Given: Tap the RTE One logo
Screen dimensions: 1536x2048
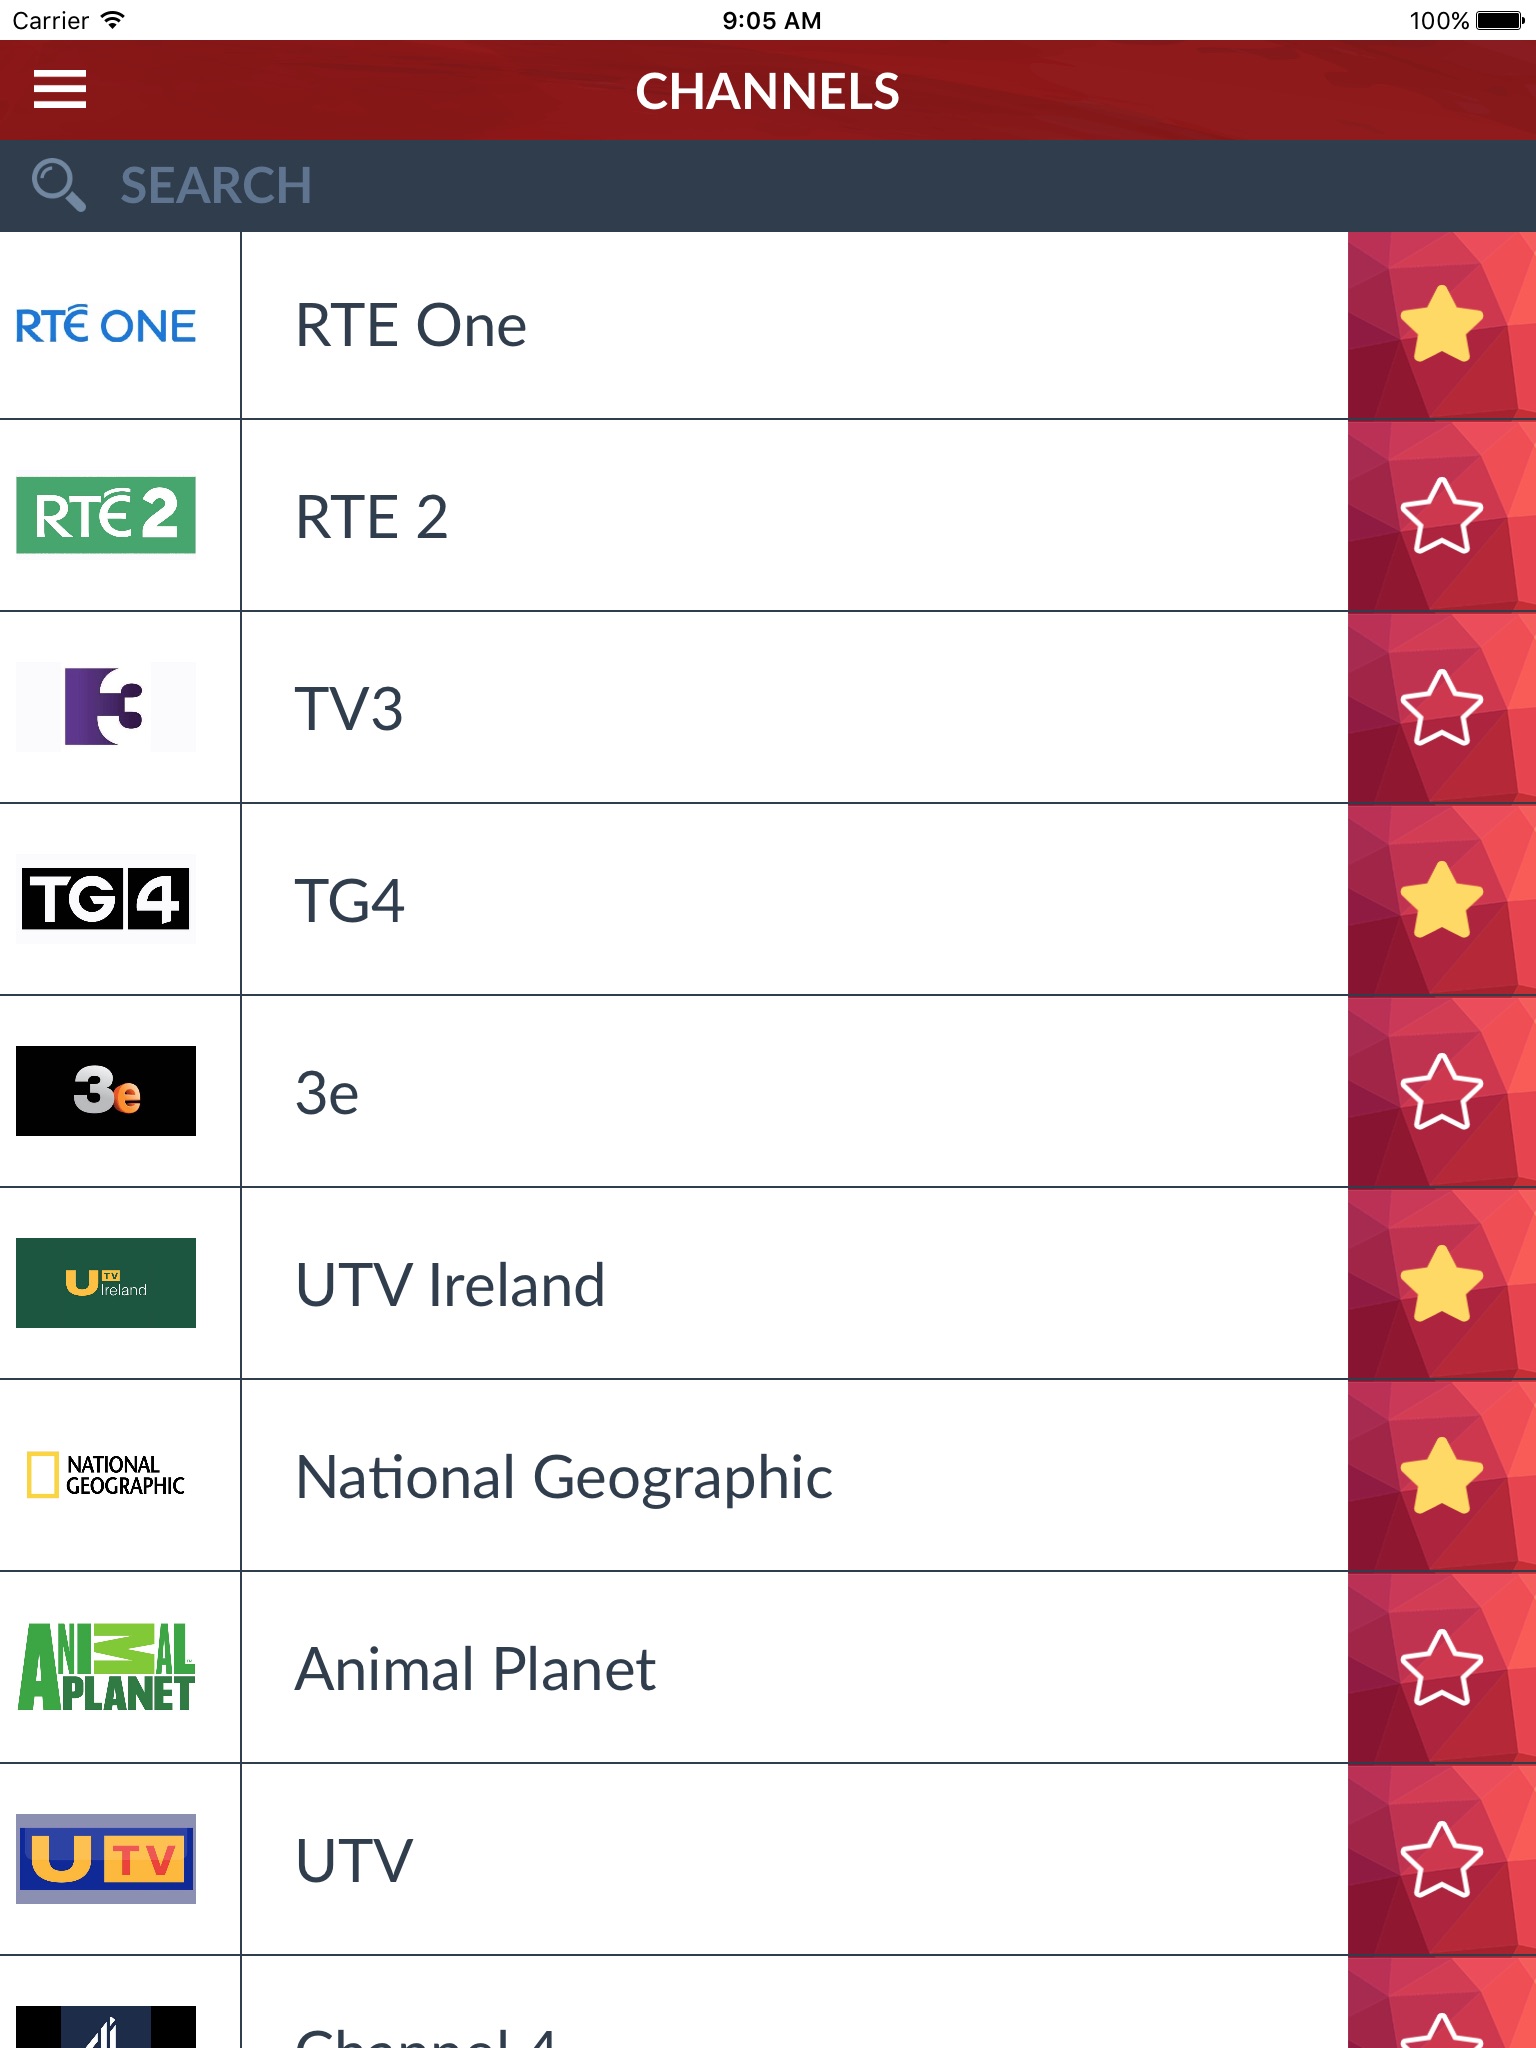Looking at the screenshot, I should pos(106,326).
